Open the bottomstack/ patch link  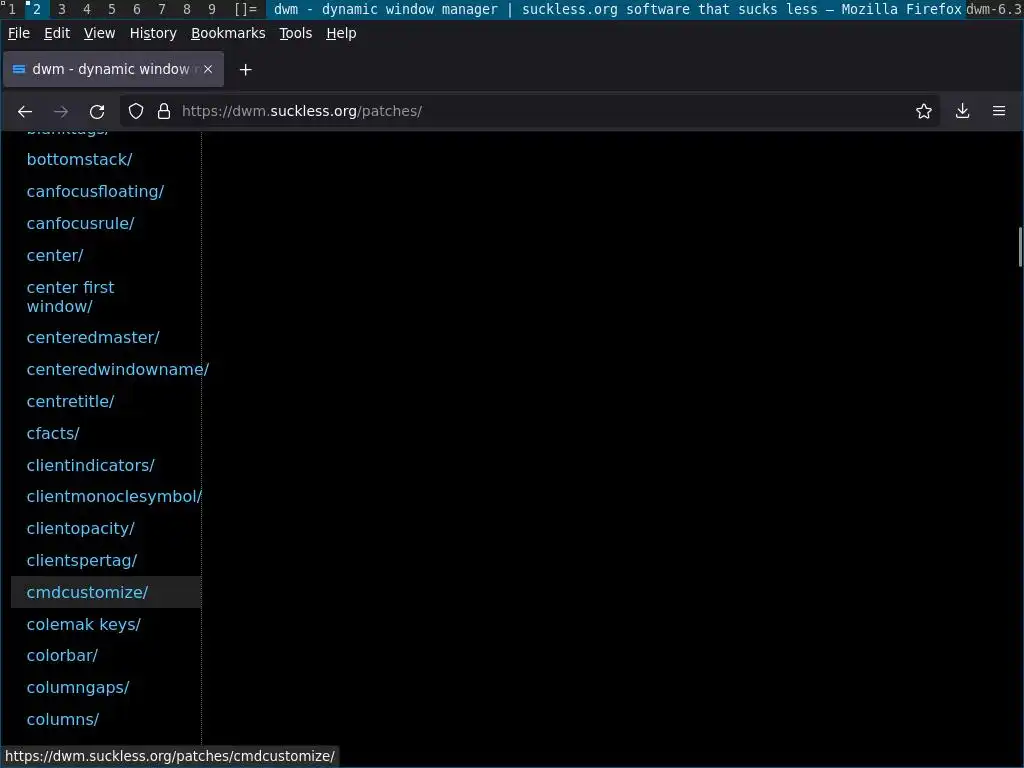click(x=80, y=159)
